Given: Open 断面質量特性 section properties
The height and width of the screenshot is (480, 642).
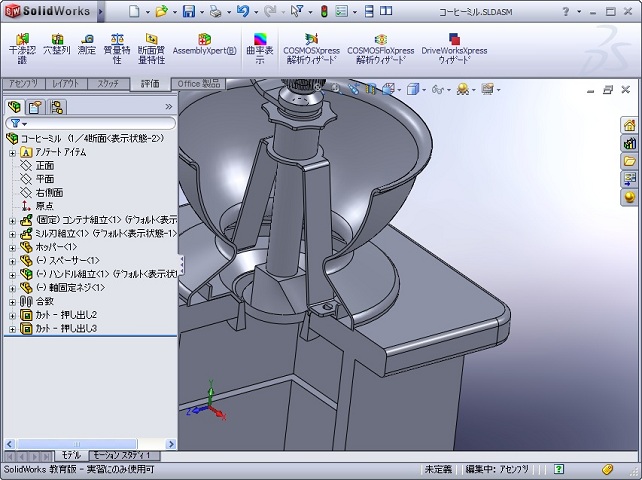Looking at the screenshot, I should pyautogui.click(x=151, y=49).
